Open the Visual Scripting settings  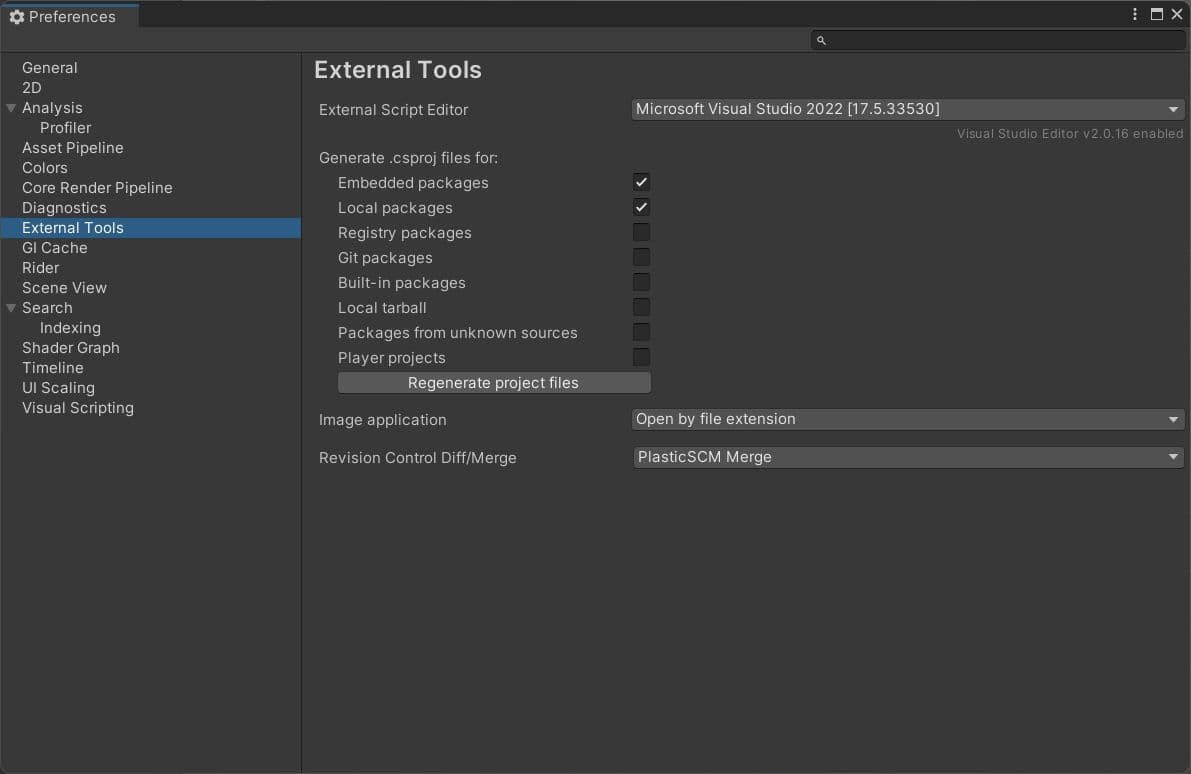pyautogui.click(x=77, y=407)
